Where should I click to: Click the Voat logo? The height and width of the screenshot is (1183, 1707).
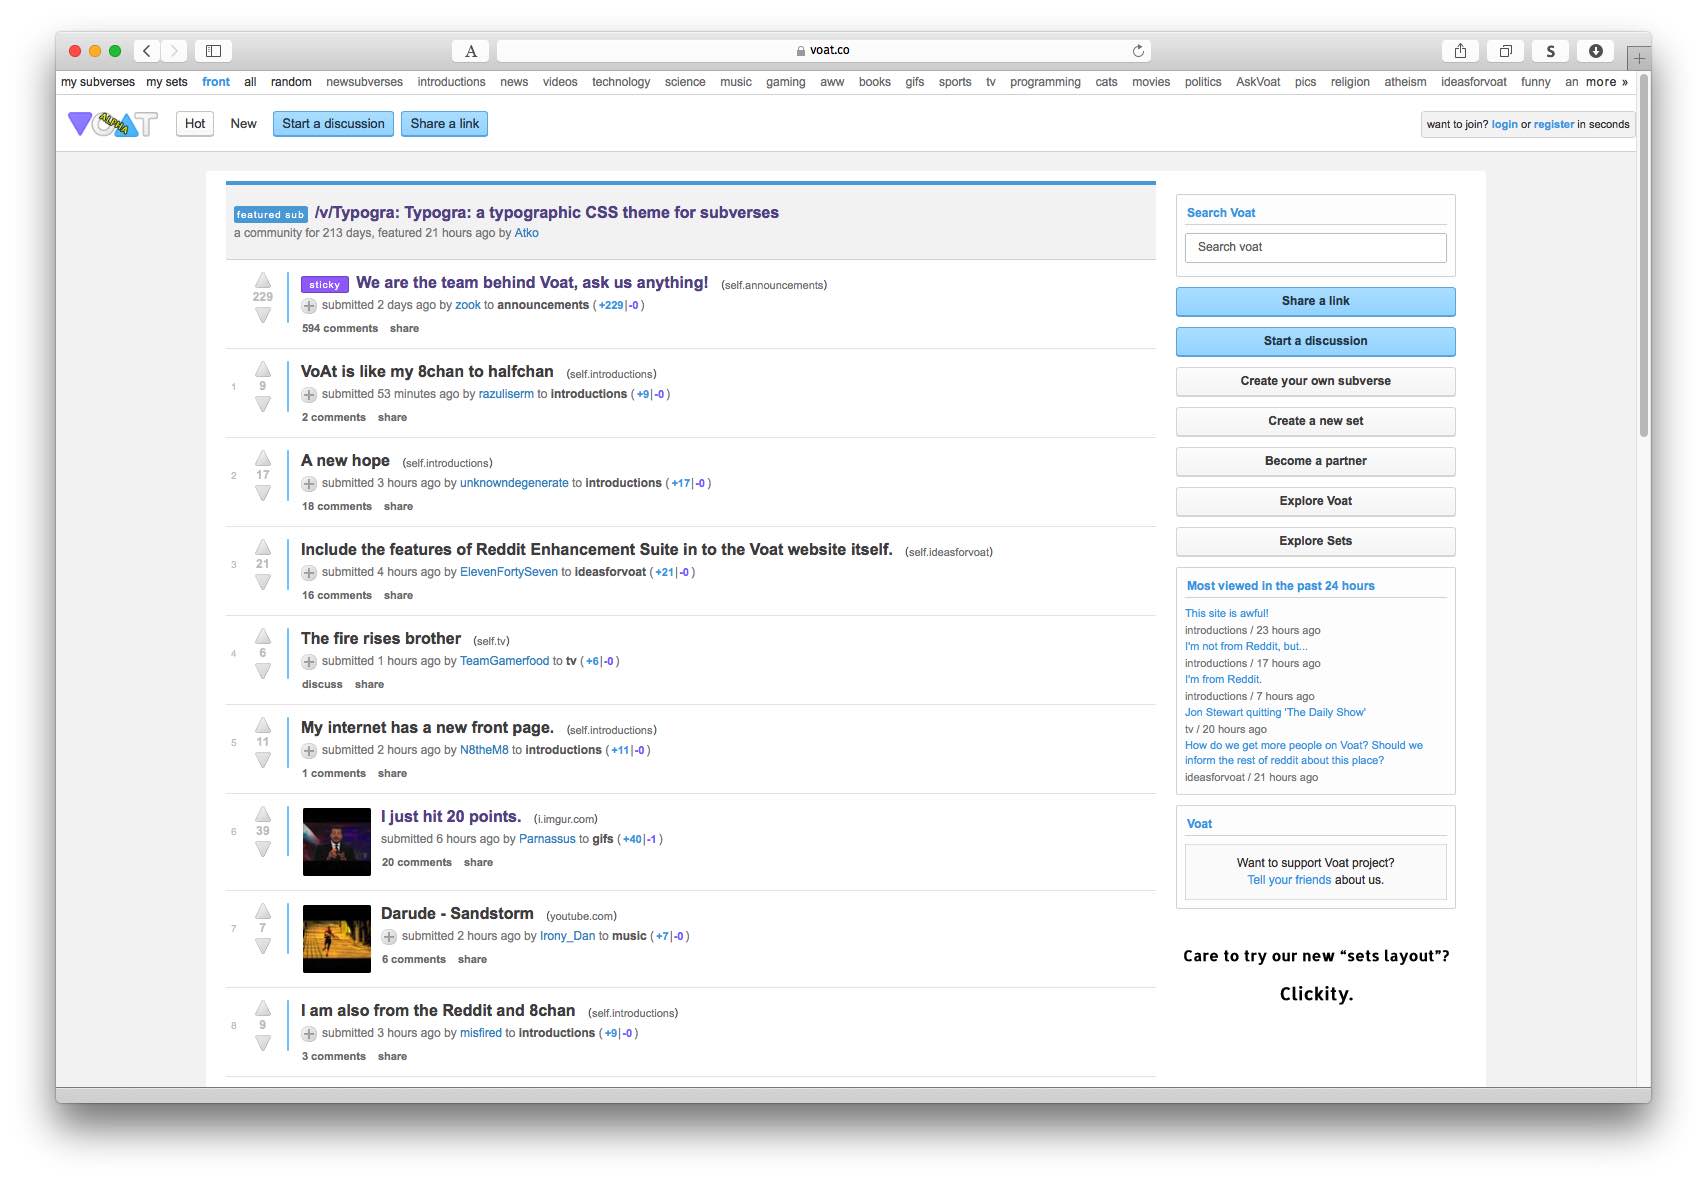(111, 123)
